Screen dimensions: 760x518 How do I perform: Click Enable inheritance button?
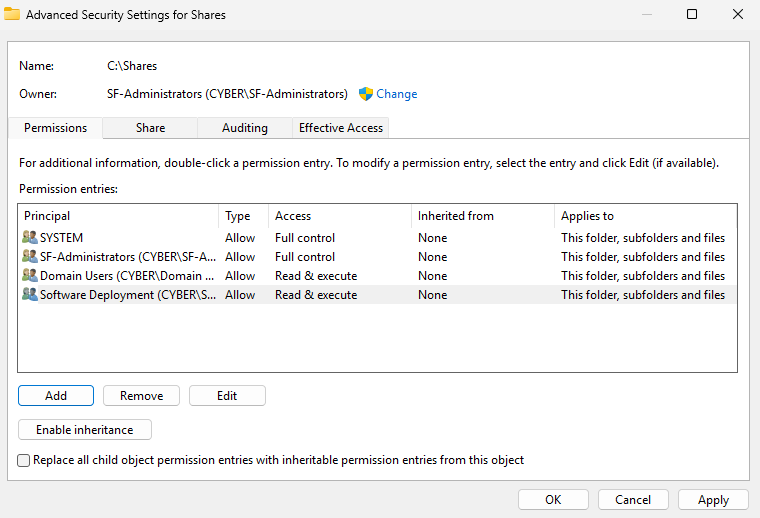point(84,430)
